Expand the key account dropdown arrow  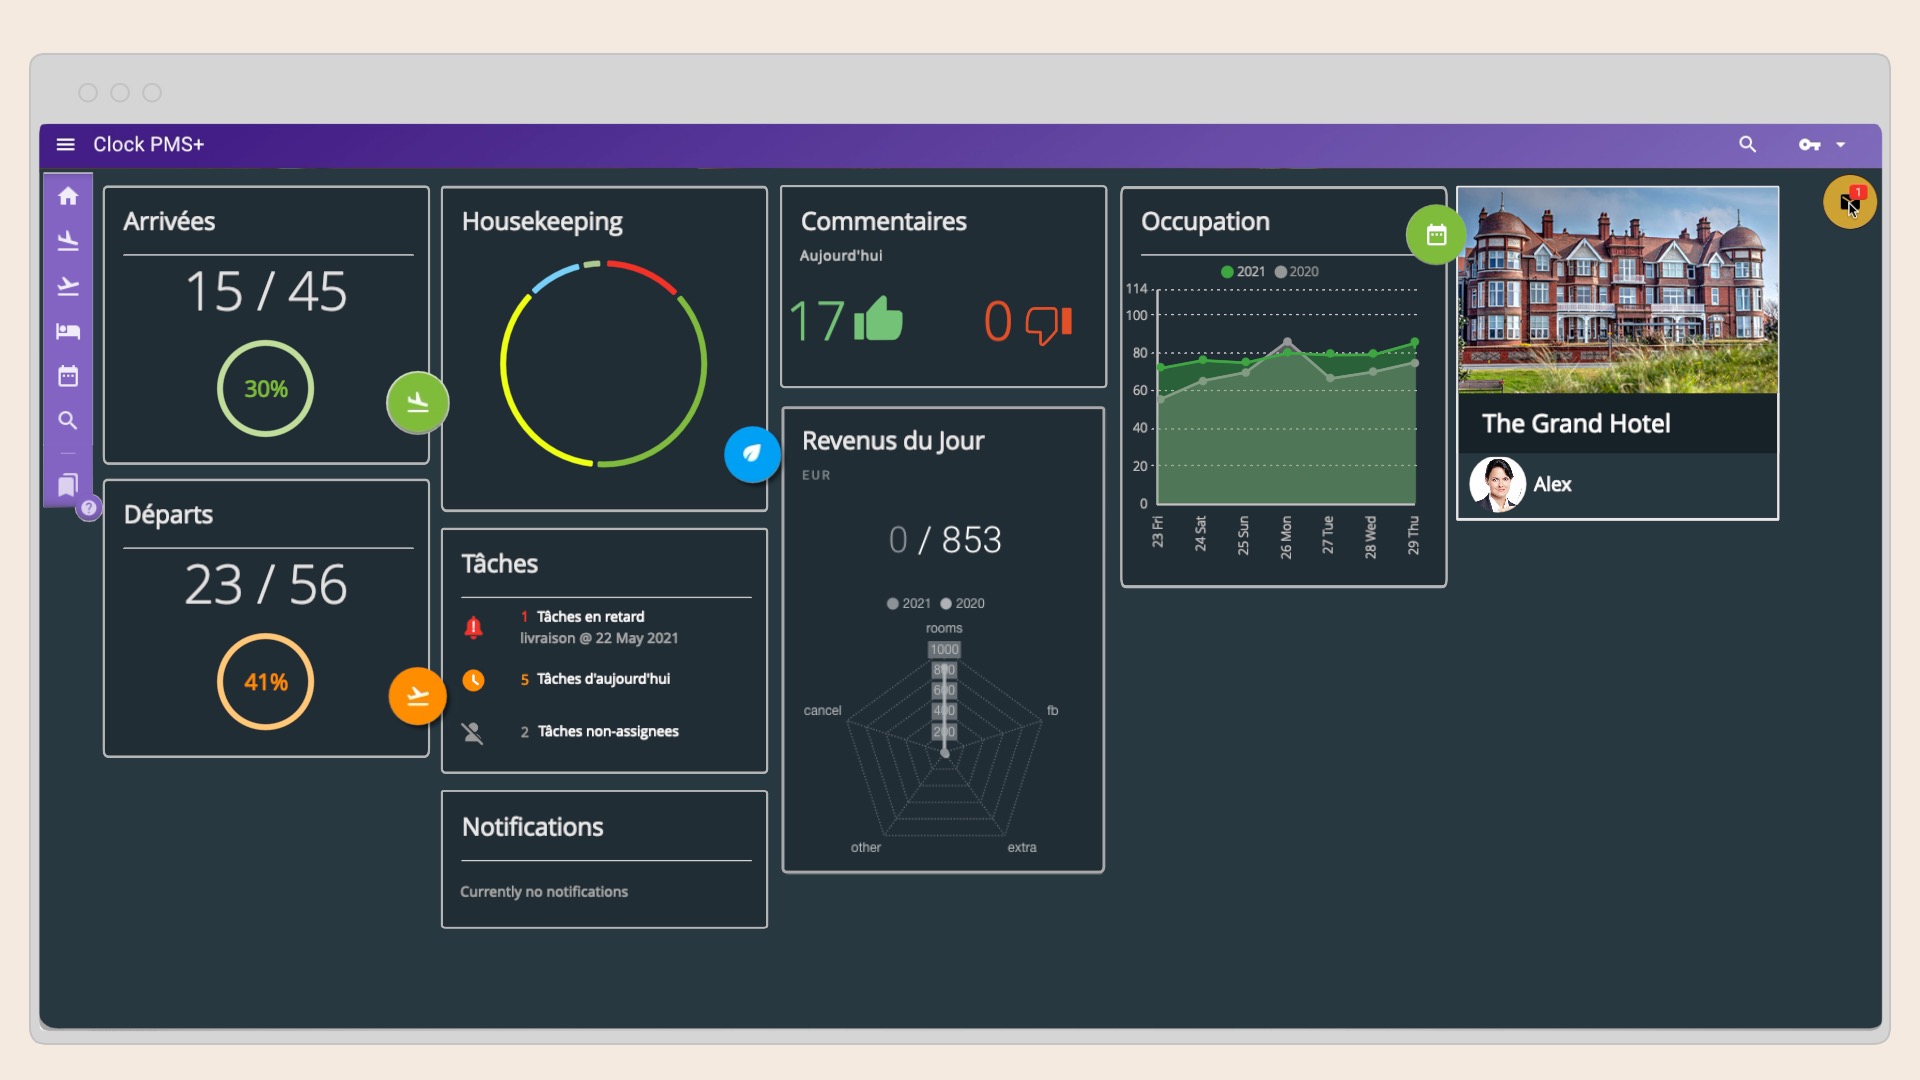[x=1840, y=145]
